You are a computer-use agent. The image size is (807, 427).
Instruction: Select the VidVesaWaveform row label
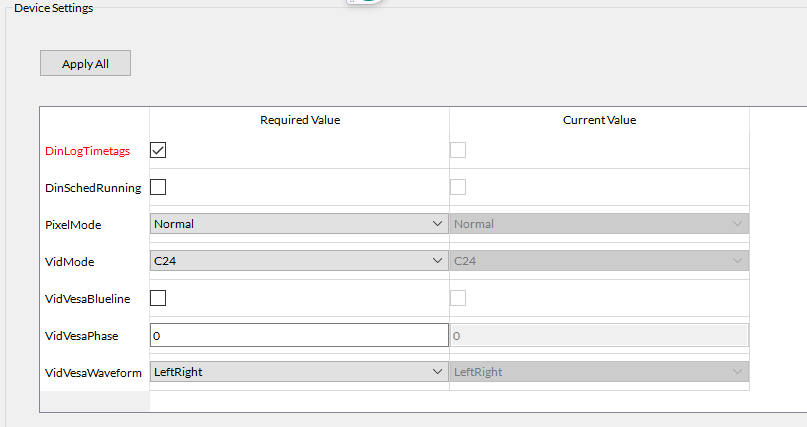tap(93, 373)
